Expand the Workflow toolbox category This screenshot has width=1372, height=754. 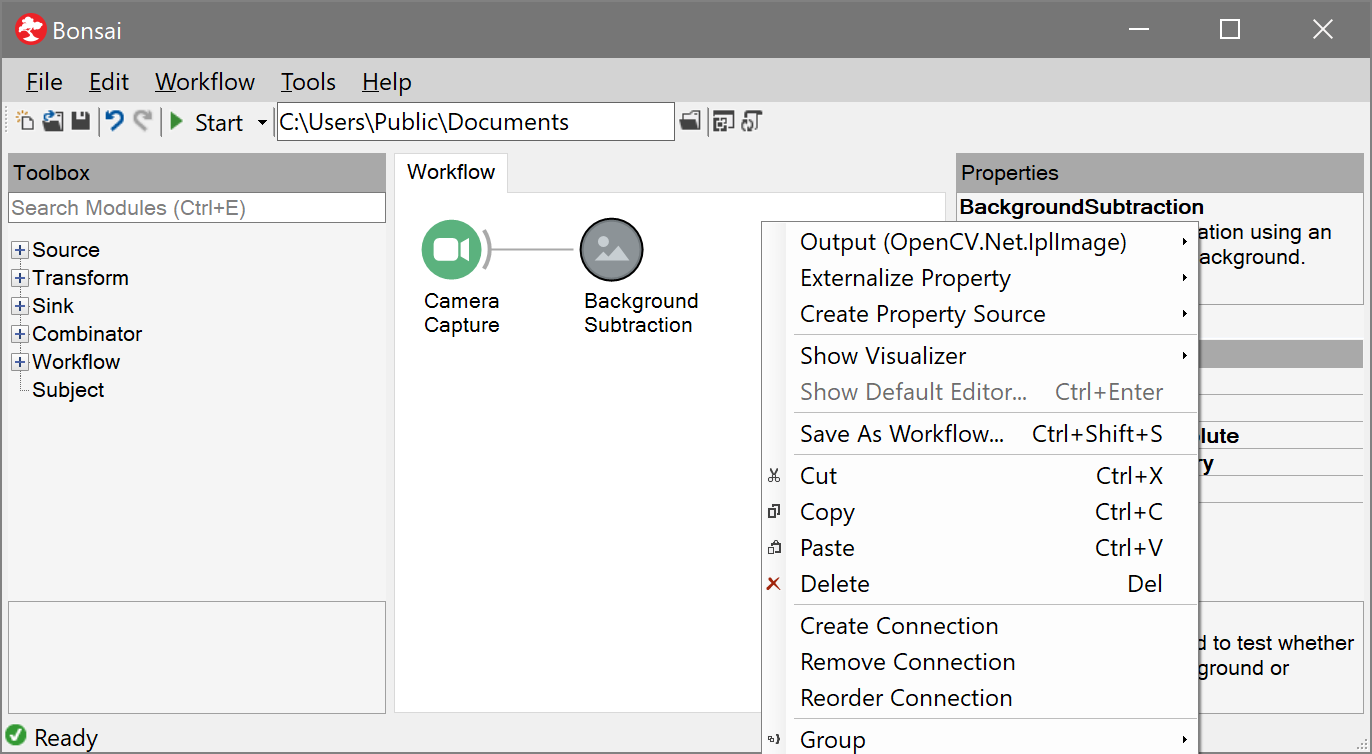[x=20, y=362]
